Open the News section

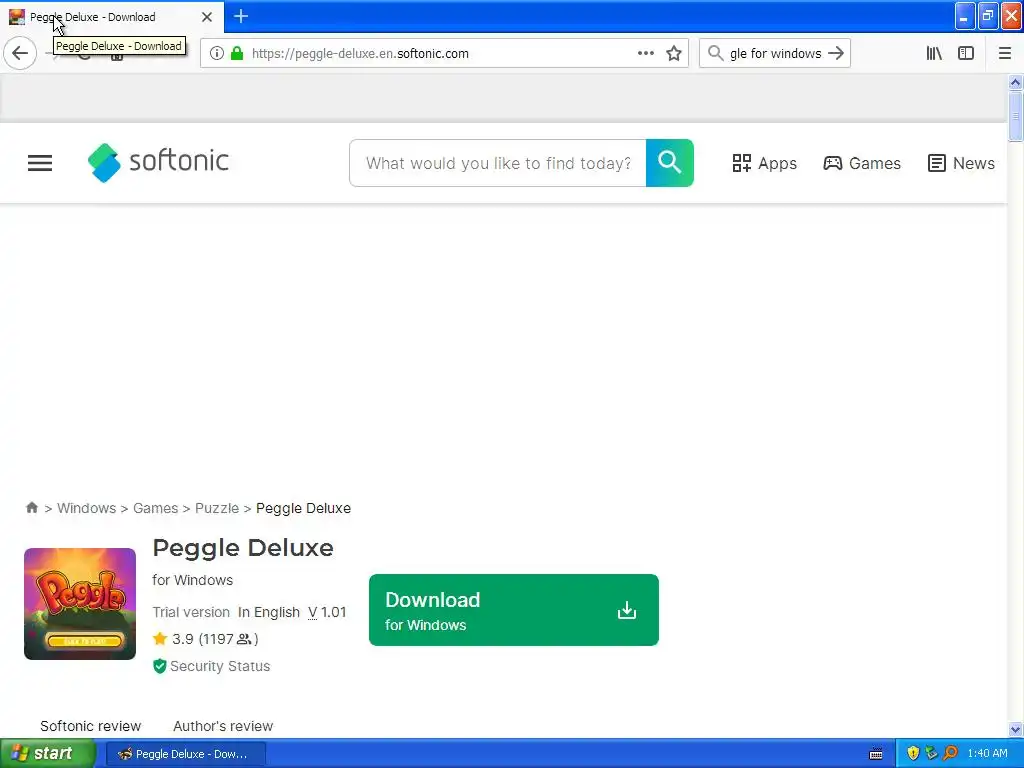point(961,163)
